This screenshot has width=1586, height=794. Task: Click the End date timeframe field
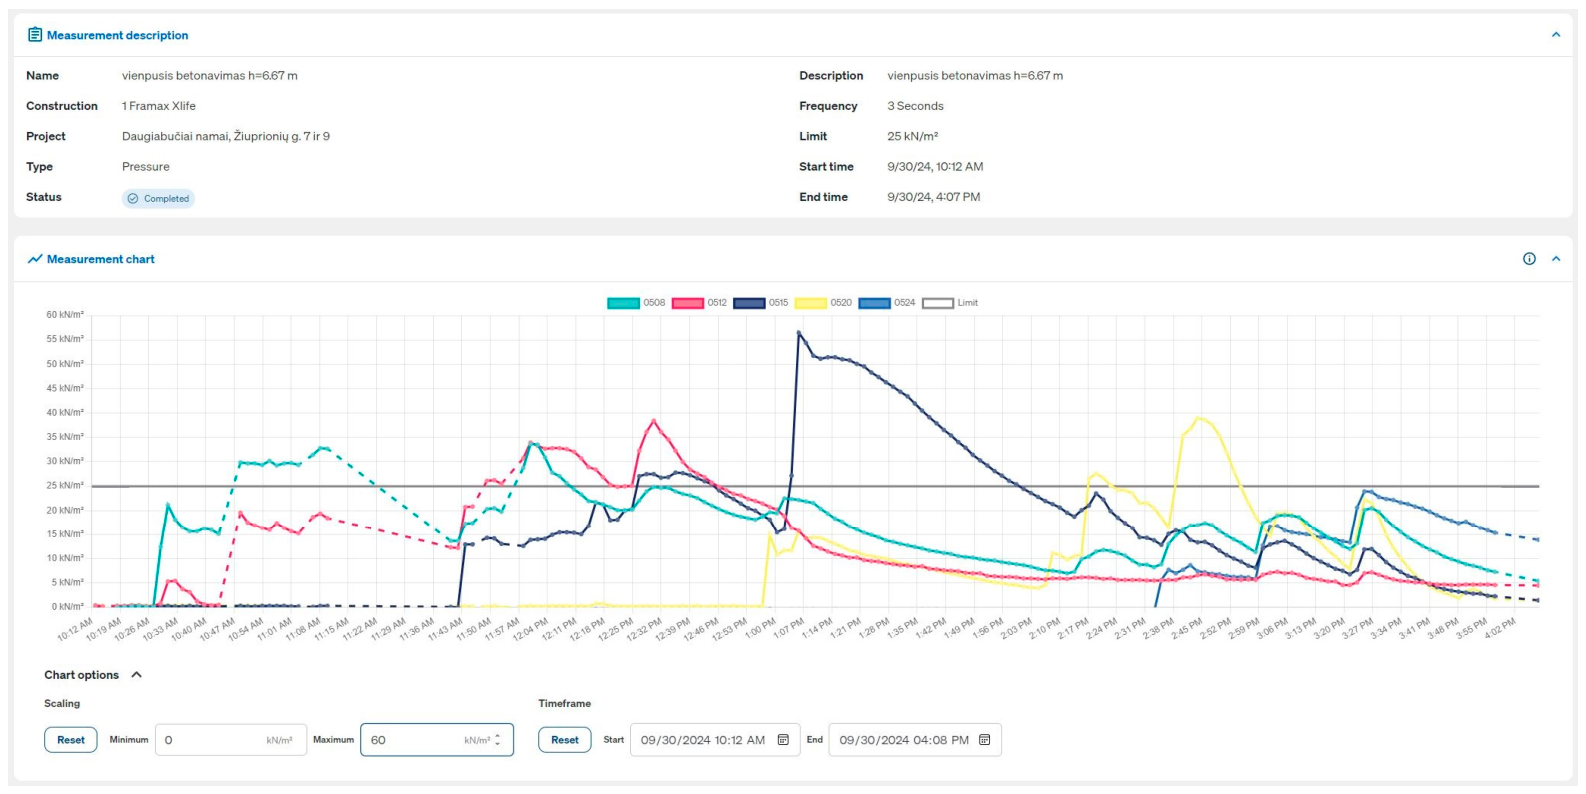[x=915, y=740]
